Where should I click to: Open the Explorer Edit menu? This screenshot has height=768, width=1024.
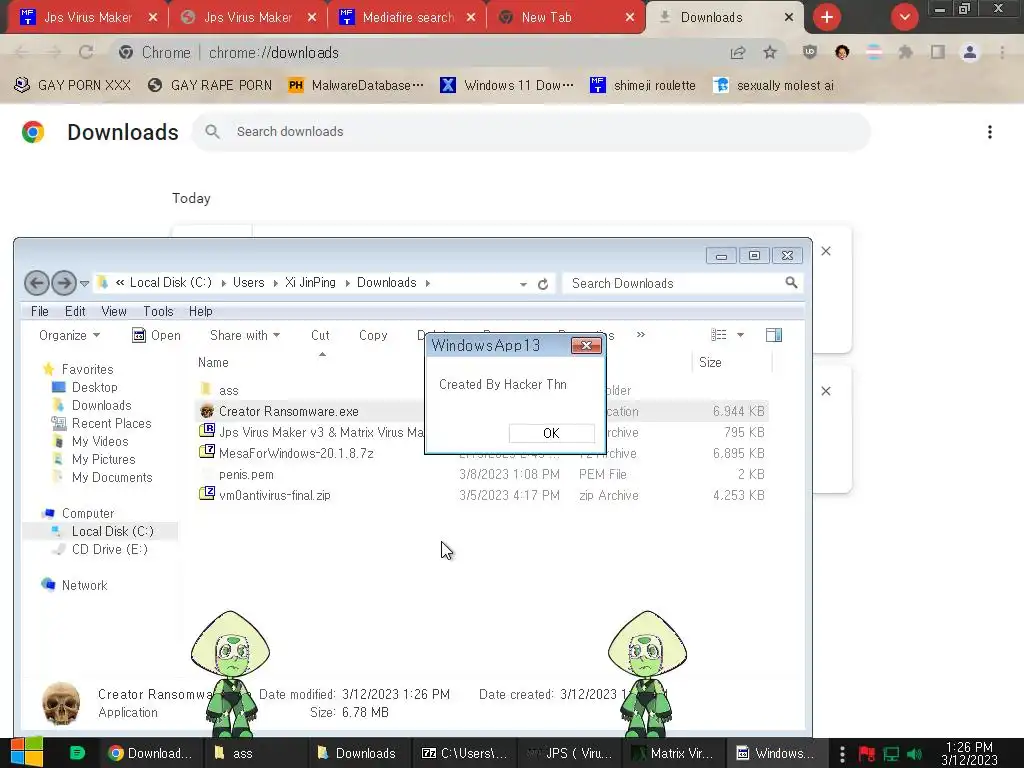coord(75,312)
